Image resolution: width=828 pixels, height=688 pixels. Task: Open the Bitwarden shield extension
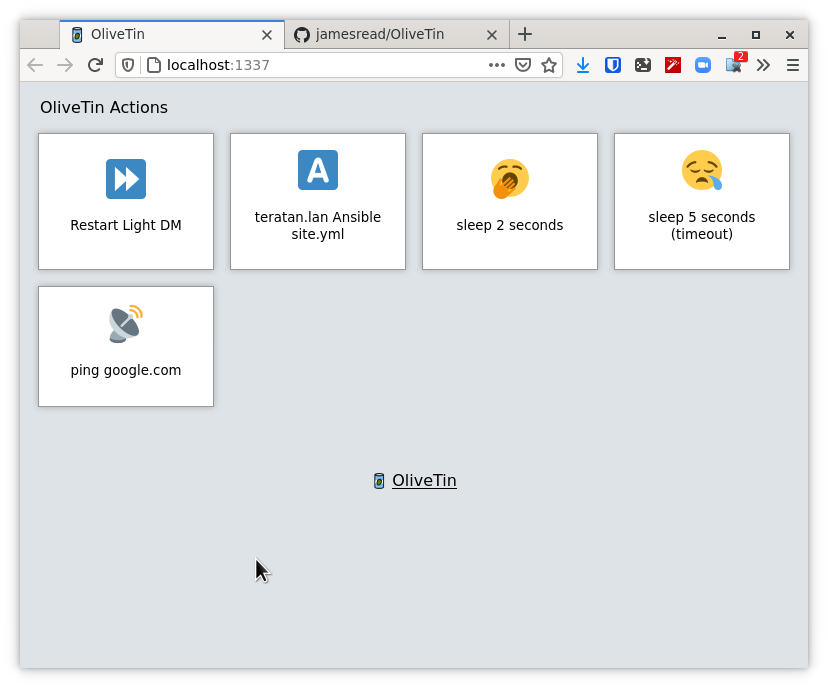pyautogui.click(x=613, y=65)
